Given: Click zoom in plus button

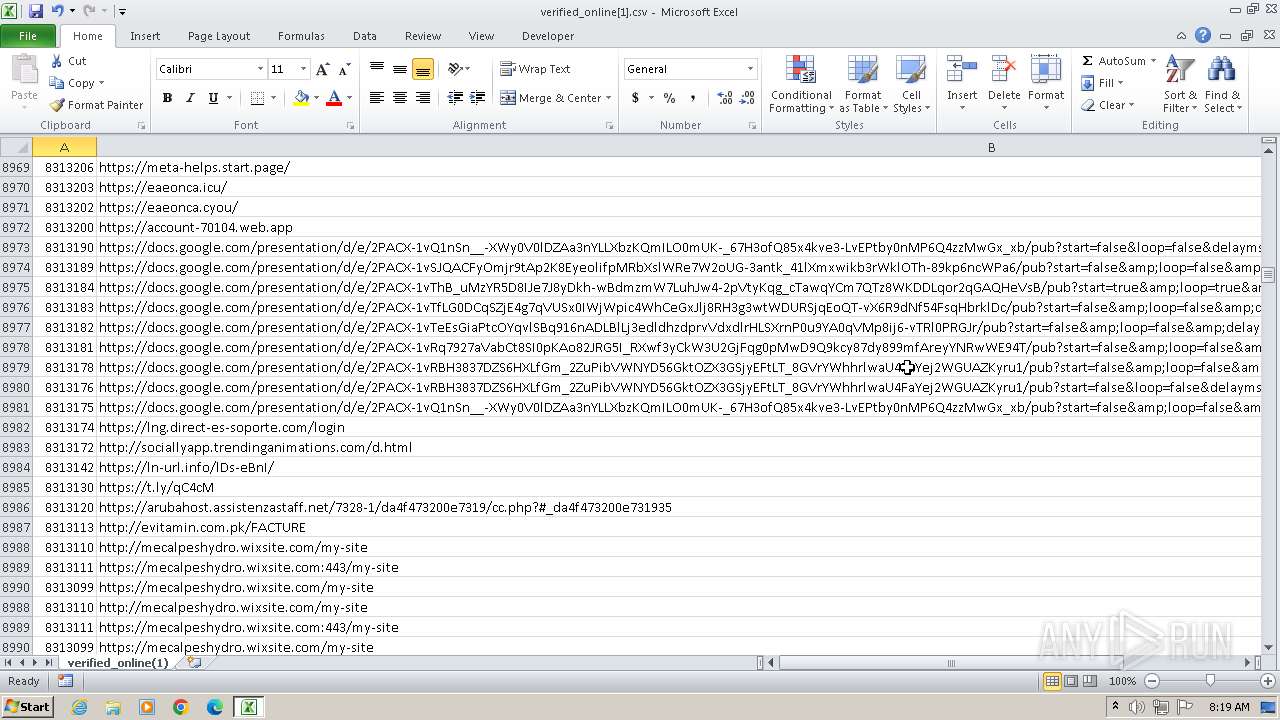Looking at the screenshot, I should [1267, 681].
